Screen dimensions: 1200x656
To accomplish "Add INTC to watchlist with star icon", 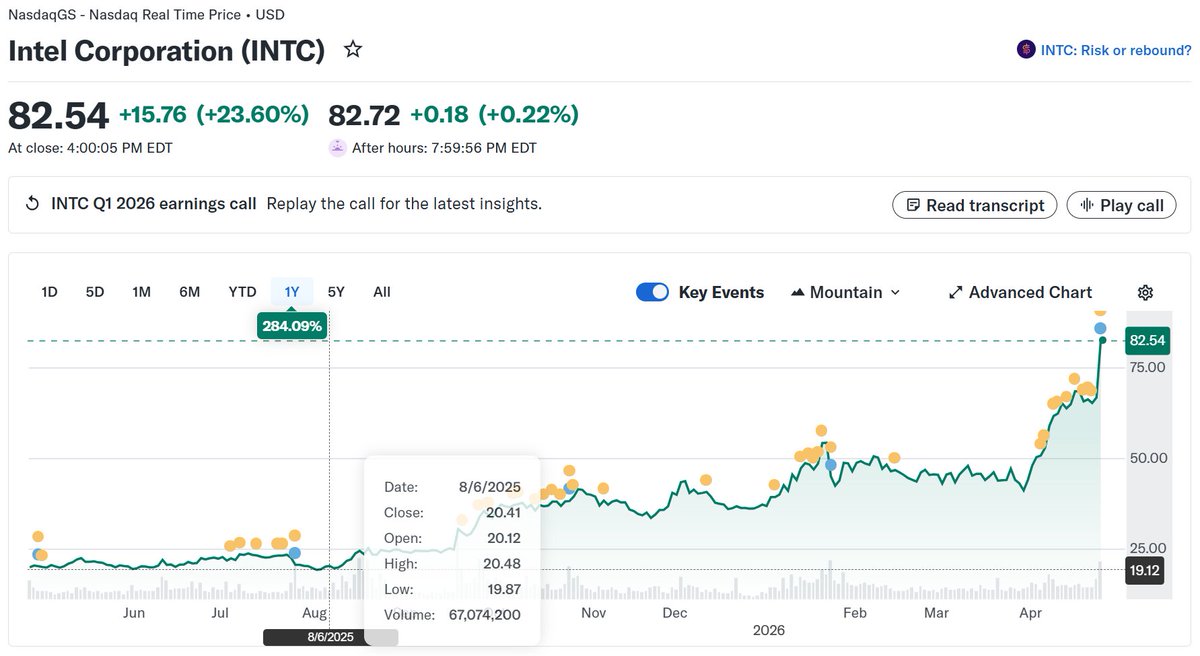I will (353, 49).
